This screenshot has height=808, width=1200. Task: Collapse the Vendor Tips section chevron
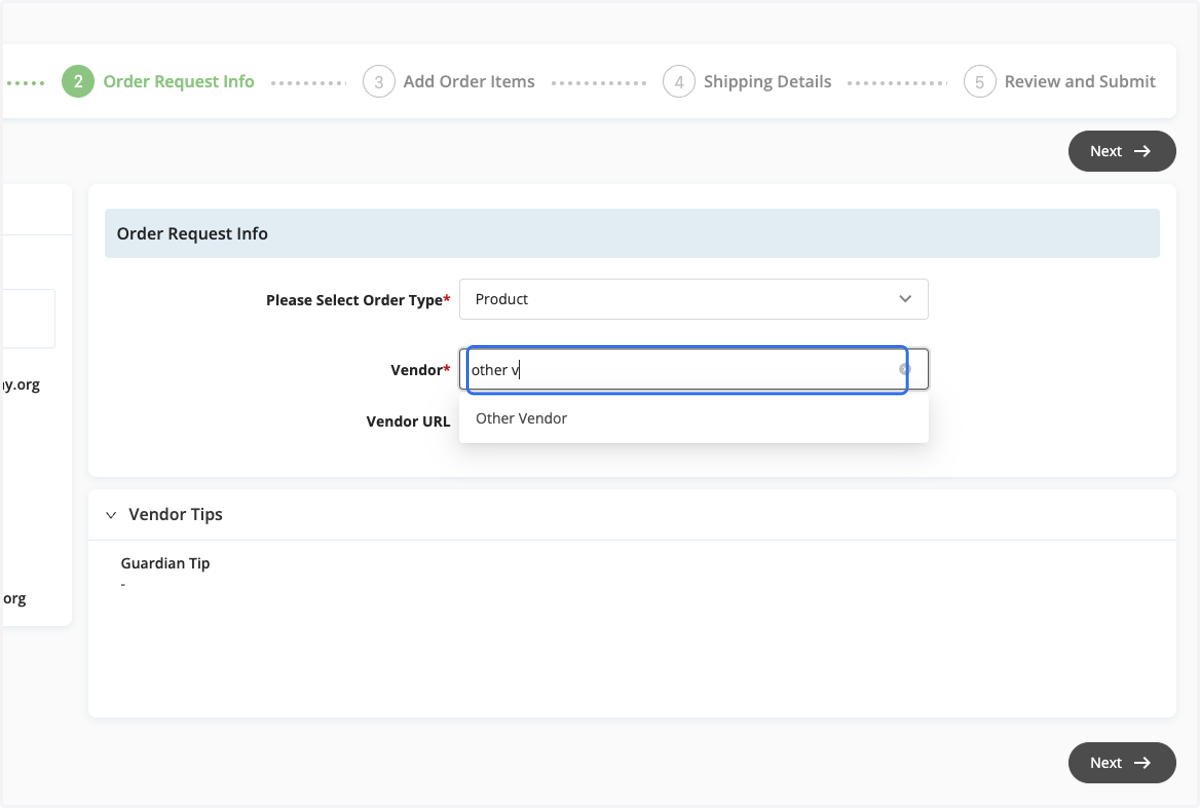pos(111,515)
